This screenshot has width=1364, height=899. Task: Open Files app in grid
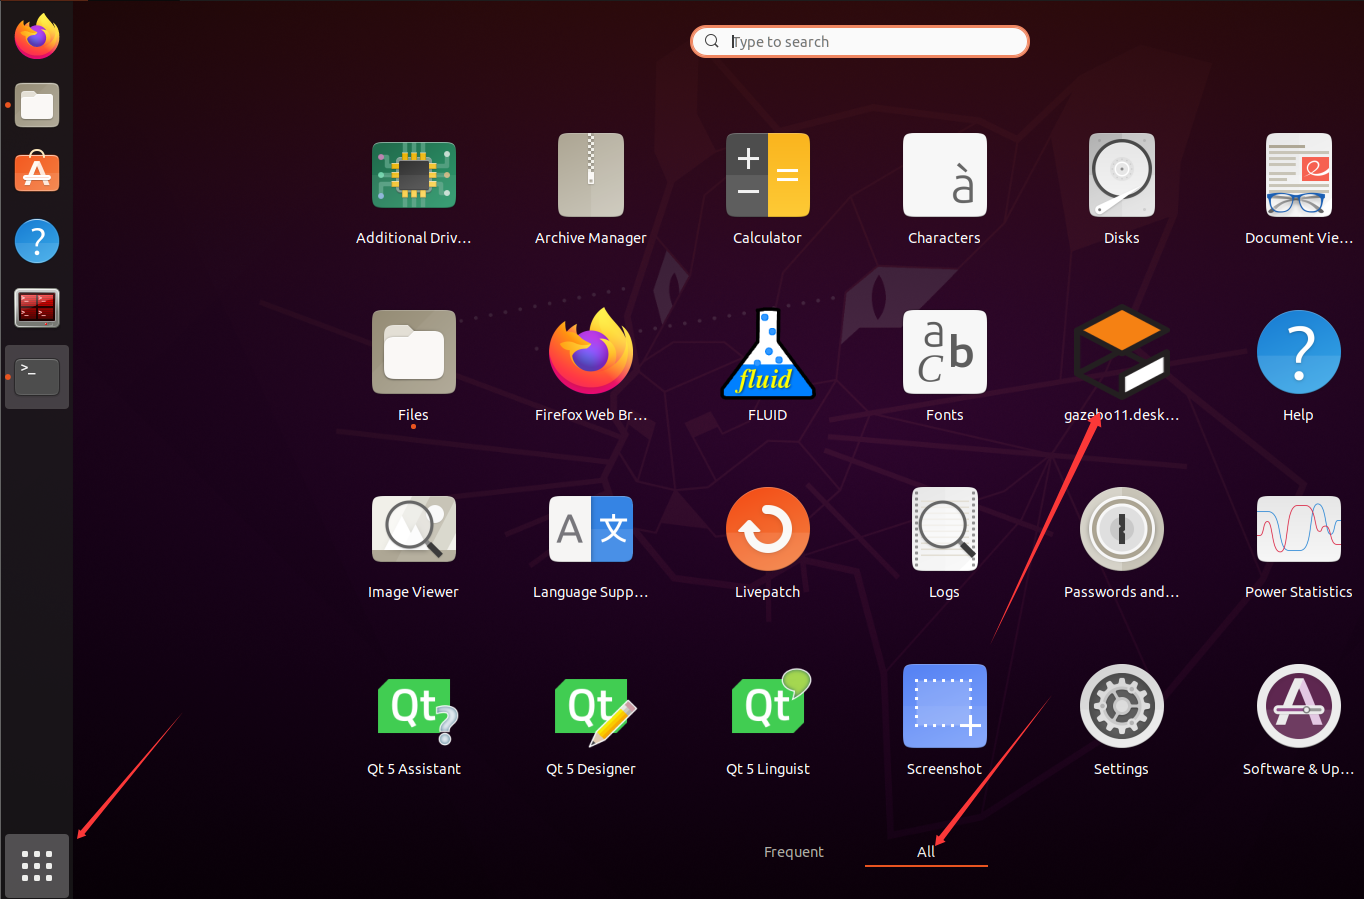414,352
